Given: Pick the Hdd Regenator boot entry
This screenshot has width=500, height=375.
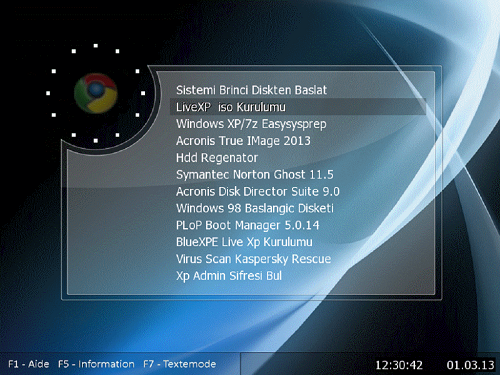Looking at the screenshot, I should [217, 158].
